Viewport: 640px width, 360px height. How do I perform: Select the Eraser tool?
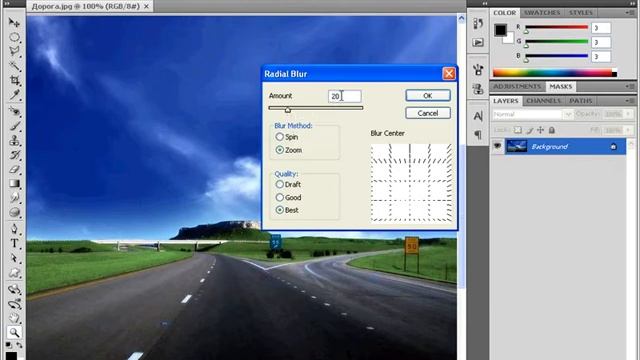point(14,169)
